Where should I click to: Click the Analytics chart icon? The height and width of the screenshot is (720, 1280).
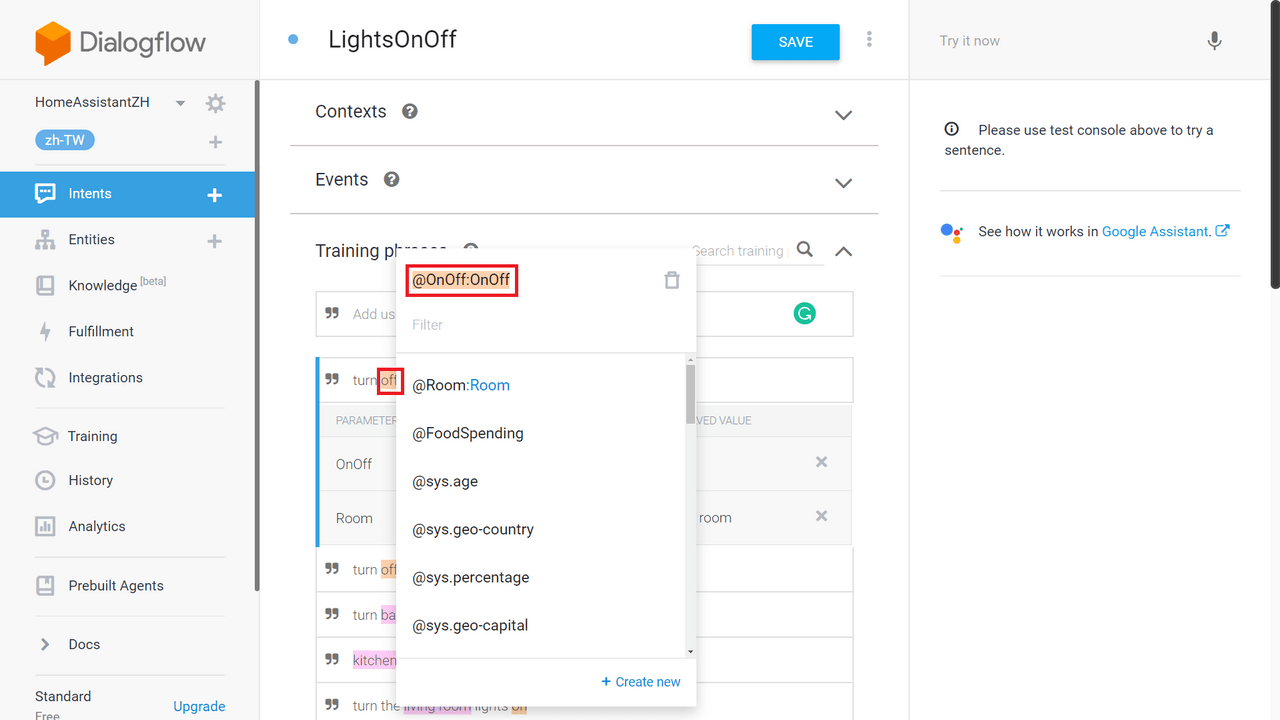click(x=45, y=526)
